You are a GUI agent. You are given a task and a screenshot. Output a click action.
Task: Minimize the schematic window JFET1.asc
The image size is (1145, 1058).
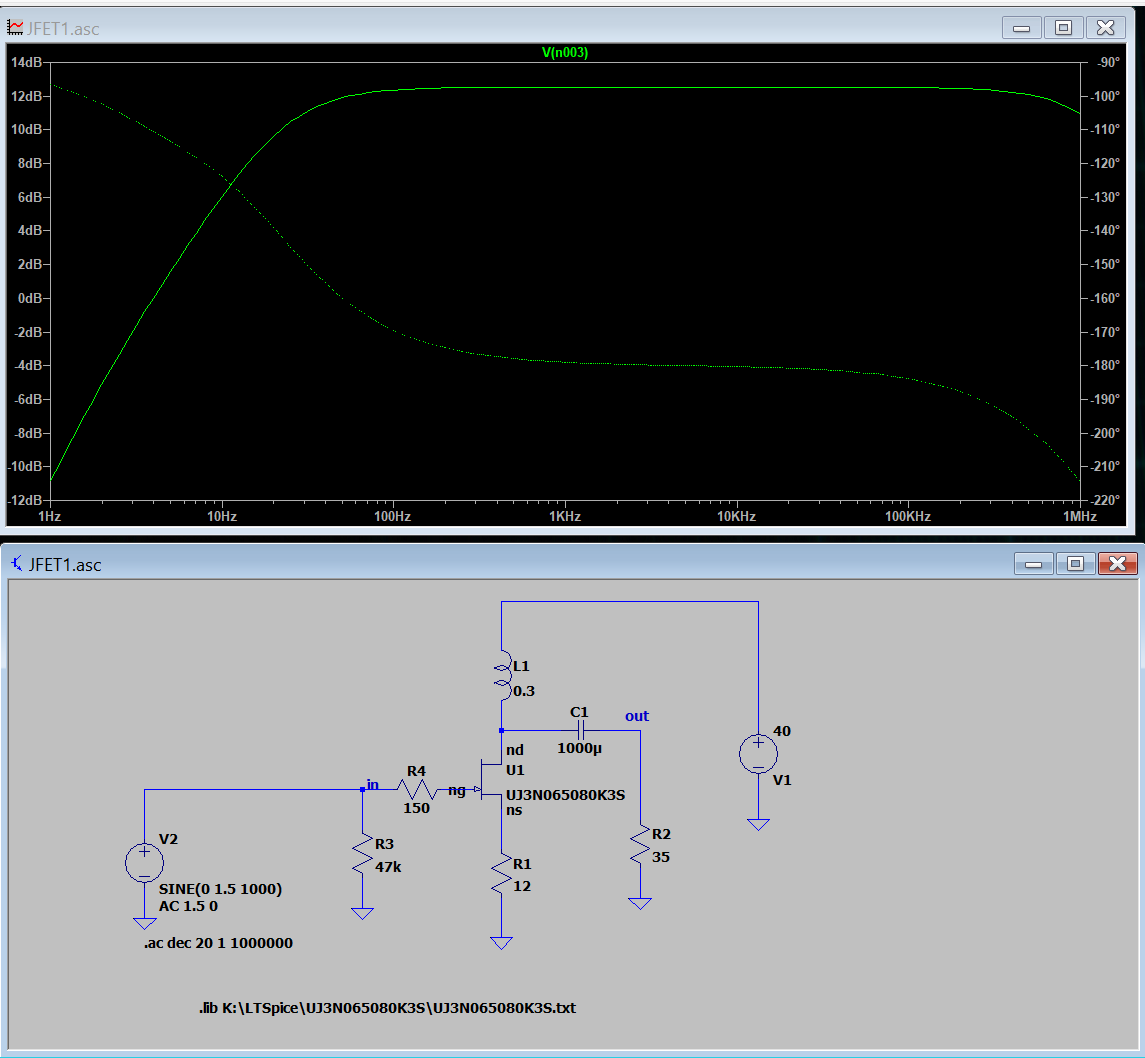[1033, 564]
